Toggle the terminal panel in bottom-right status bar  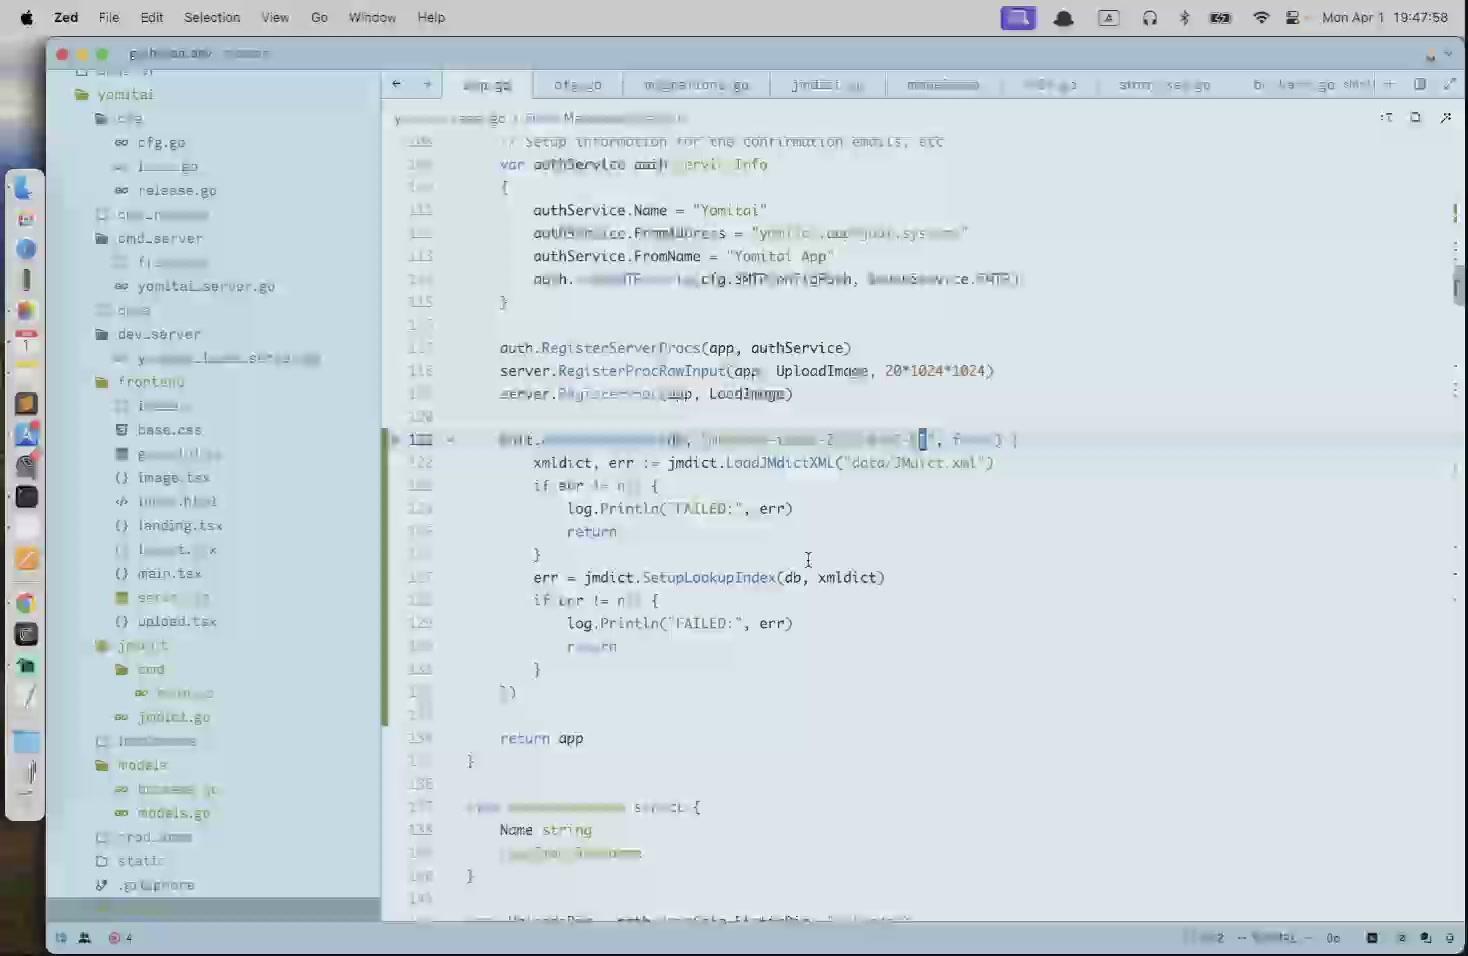tap(1372, 938)
